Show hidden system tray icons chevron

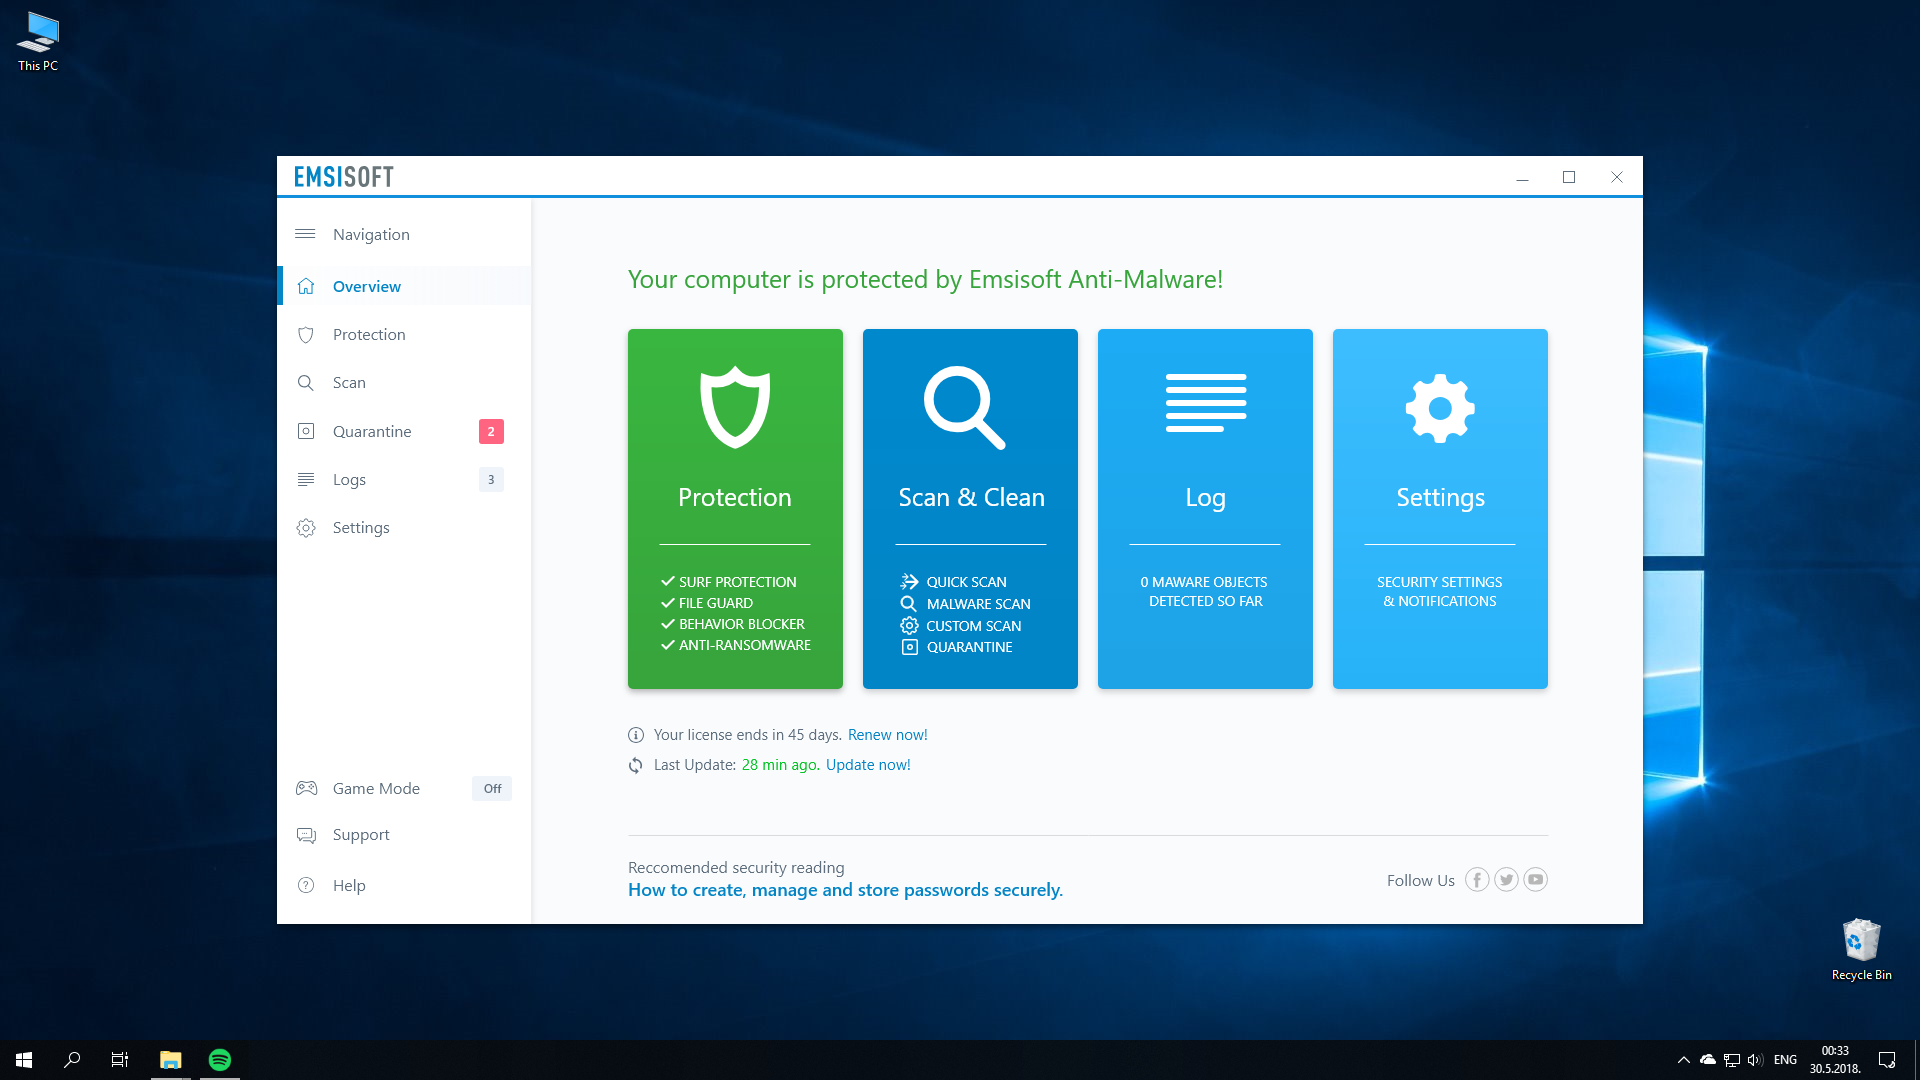coord(1684,1060)
